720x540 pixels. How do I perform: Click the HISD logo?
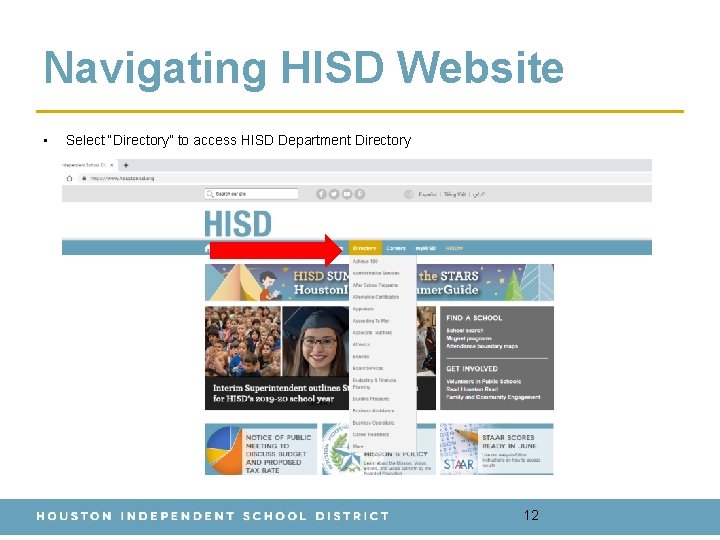pos(238,224)
